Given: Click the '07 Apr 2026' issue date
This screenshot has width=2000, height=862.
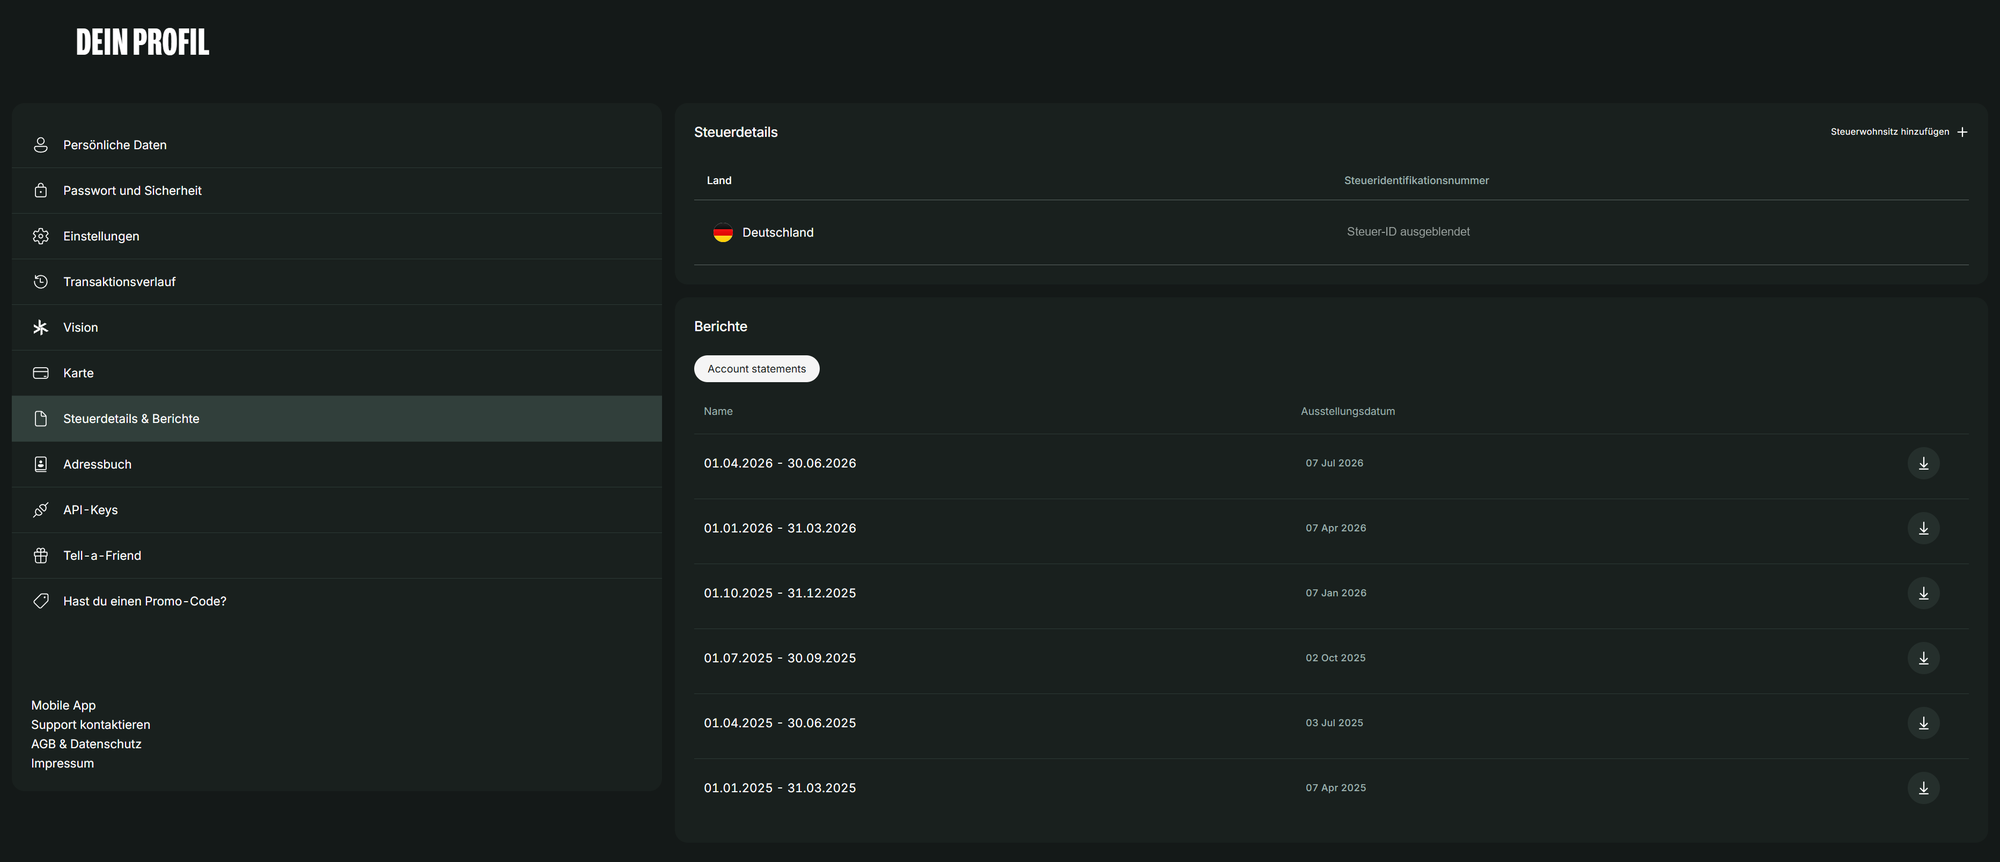Looking at the screenshot, I should (1336, 528).
